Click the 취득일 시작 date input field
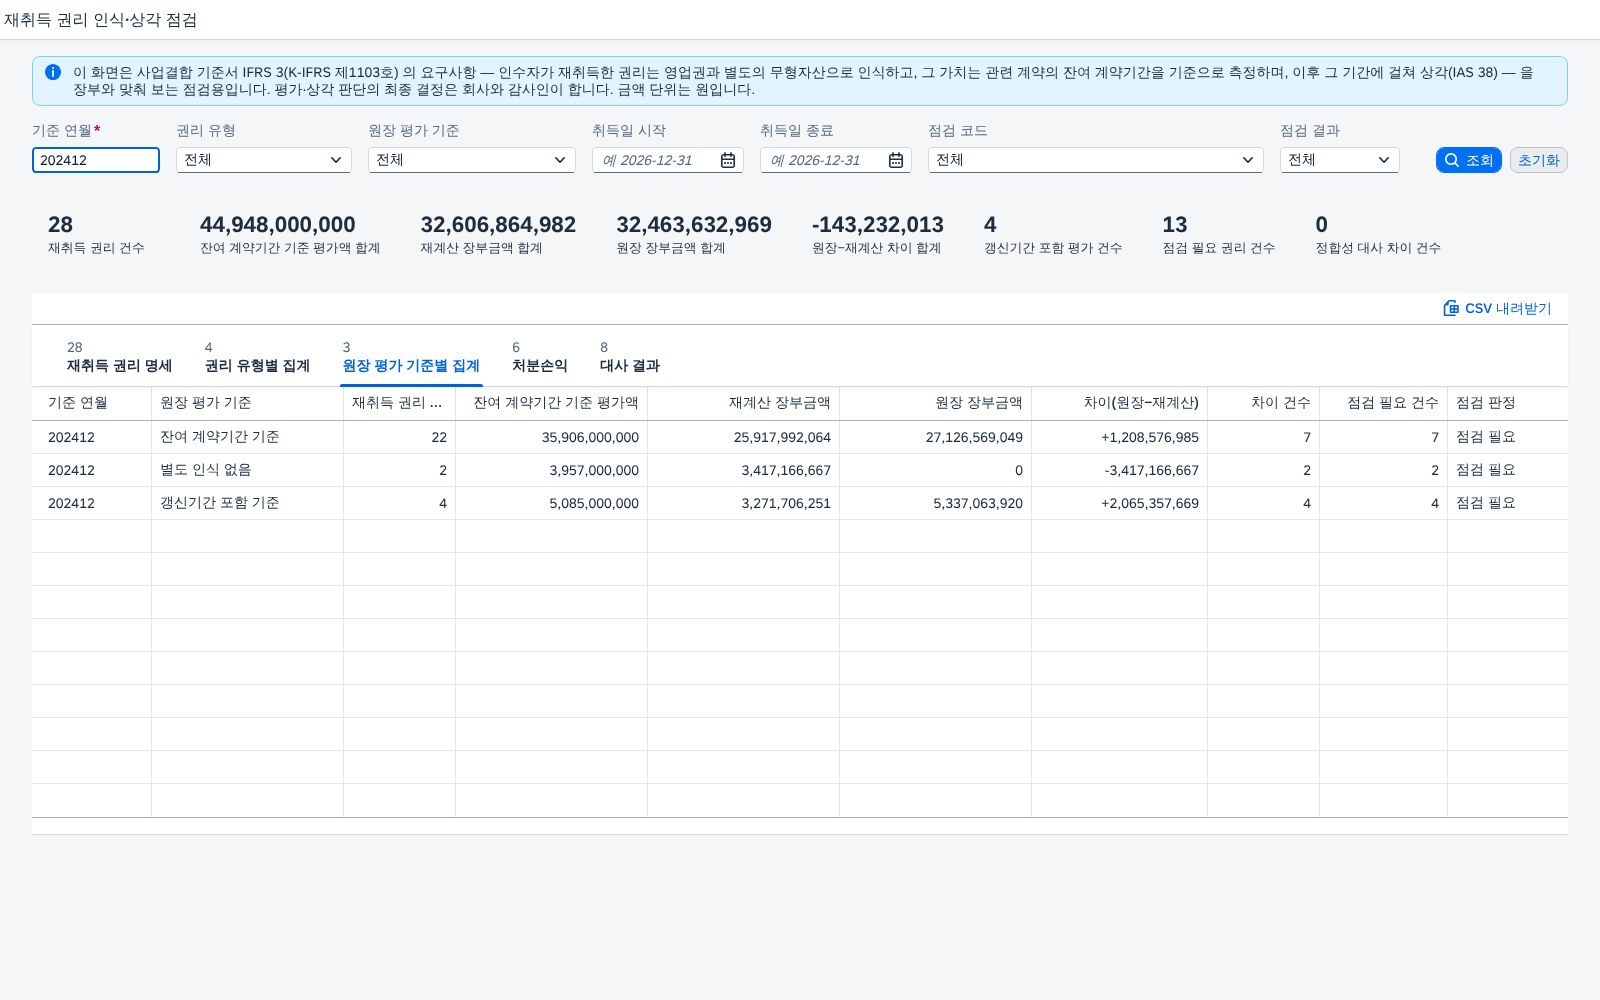 [x=655, y=160]
